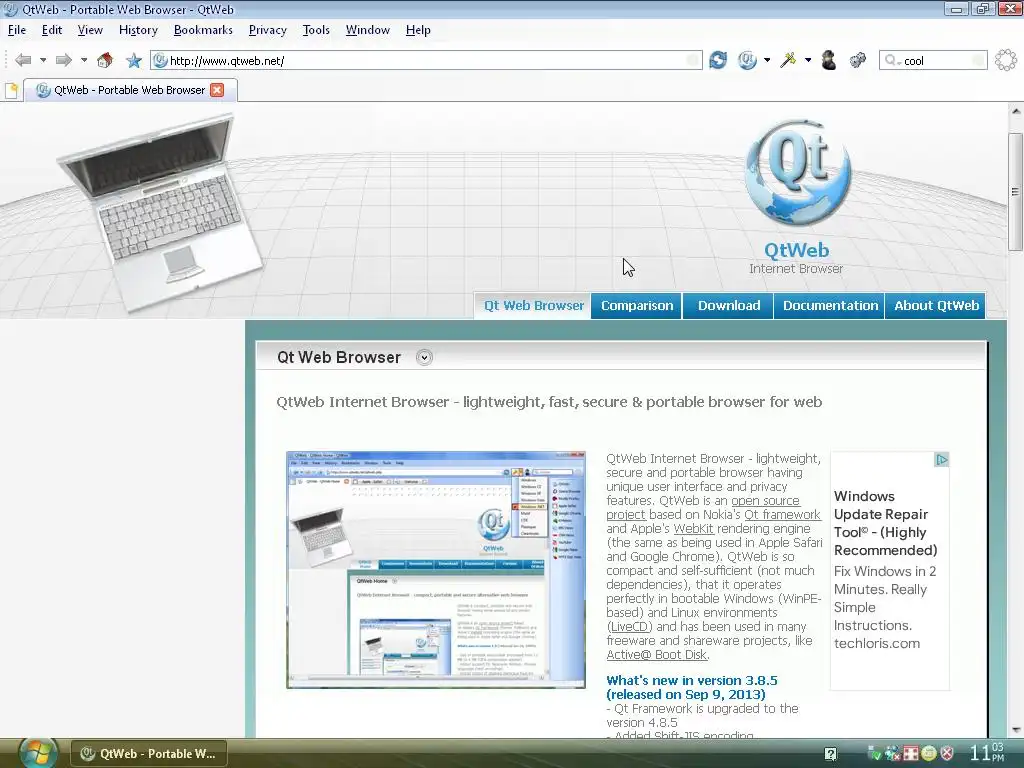Switch to the Comparison page tab
This screenshot has width=1024, height=768.
[637, 306]
